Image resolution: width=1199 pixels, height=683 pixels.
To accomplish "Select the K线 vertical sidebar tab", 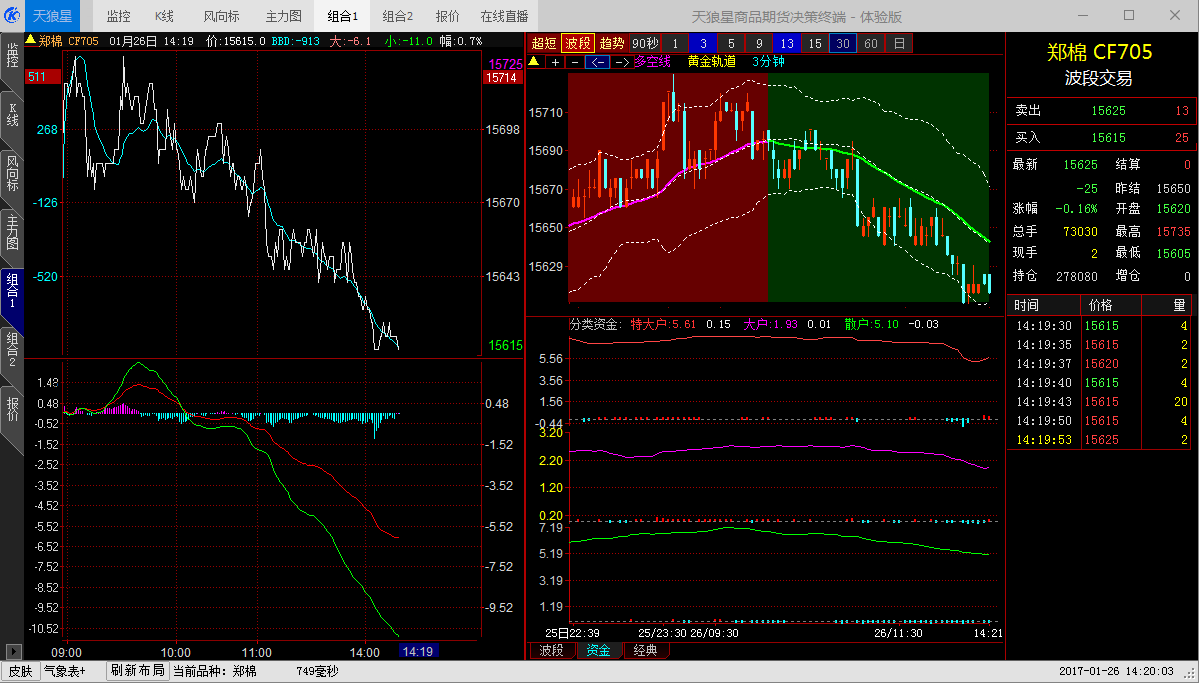I will (12, 115).
